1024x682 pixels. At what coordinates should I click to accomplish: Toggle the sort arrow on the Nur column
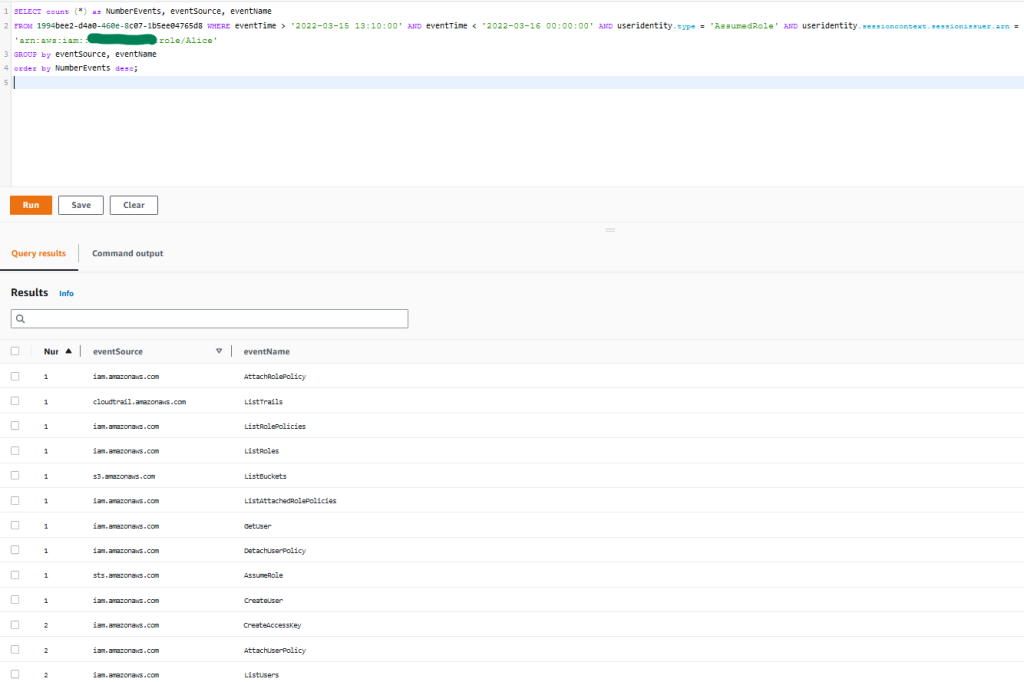click(x=68, y=351)
